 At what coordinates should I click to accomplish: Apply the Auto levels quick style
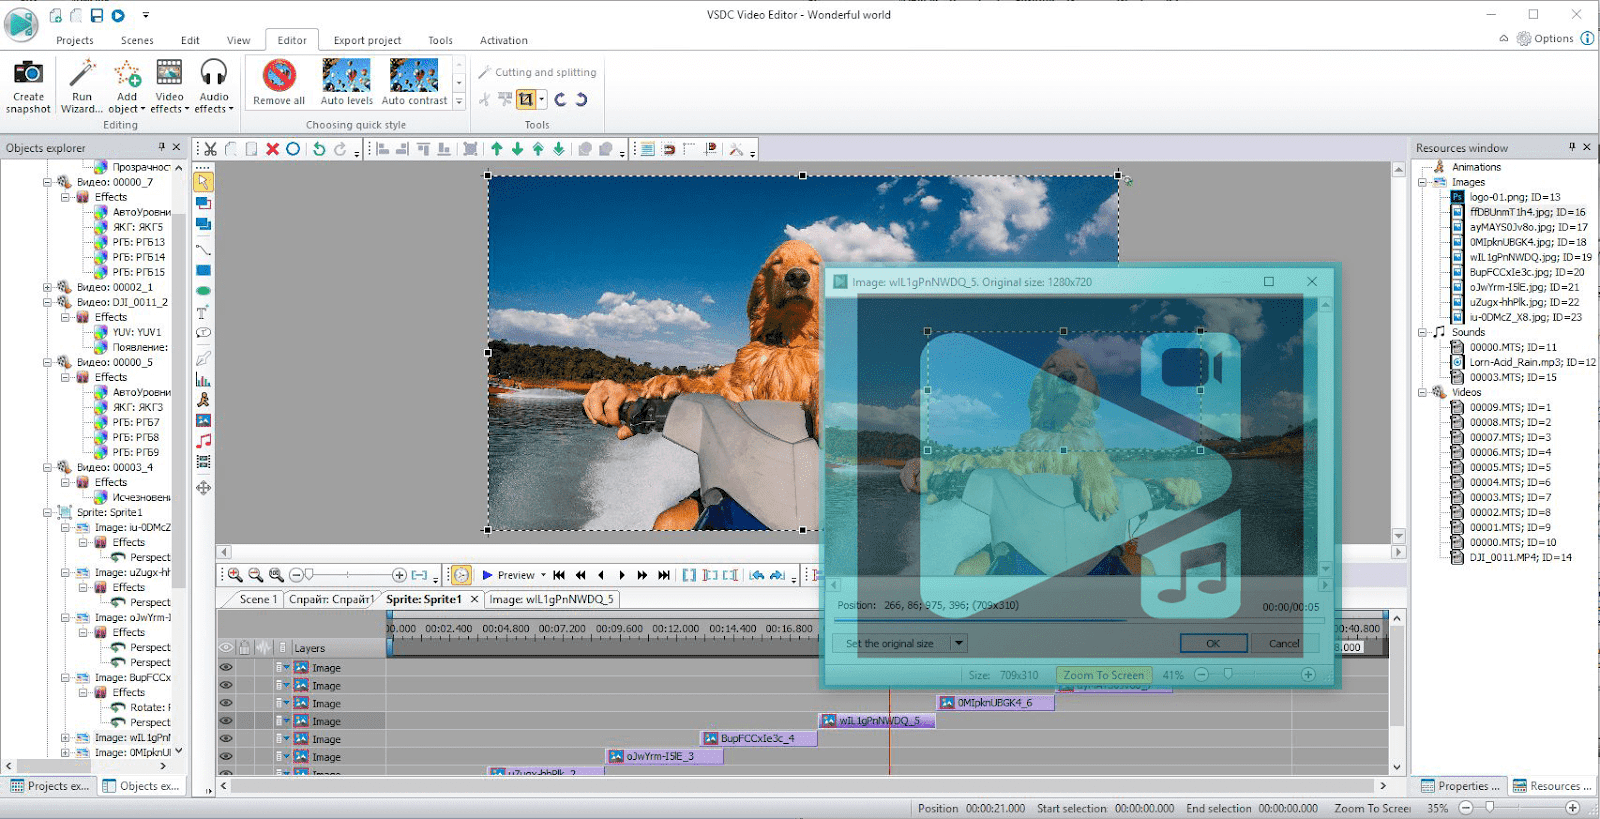[x=346, y=82]
